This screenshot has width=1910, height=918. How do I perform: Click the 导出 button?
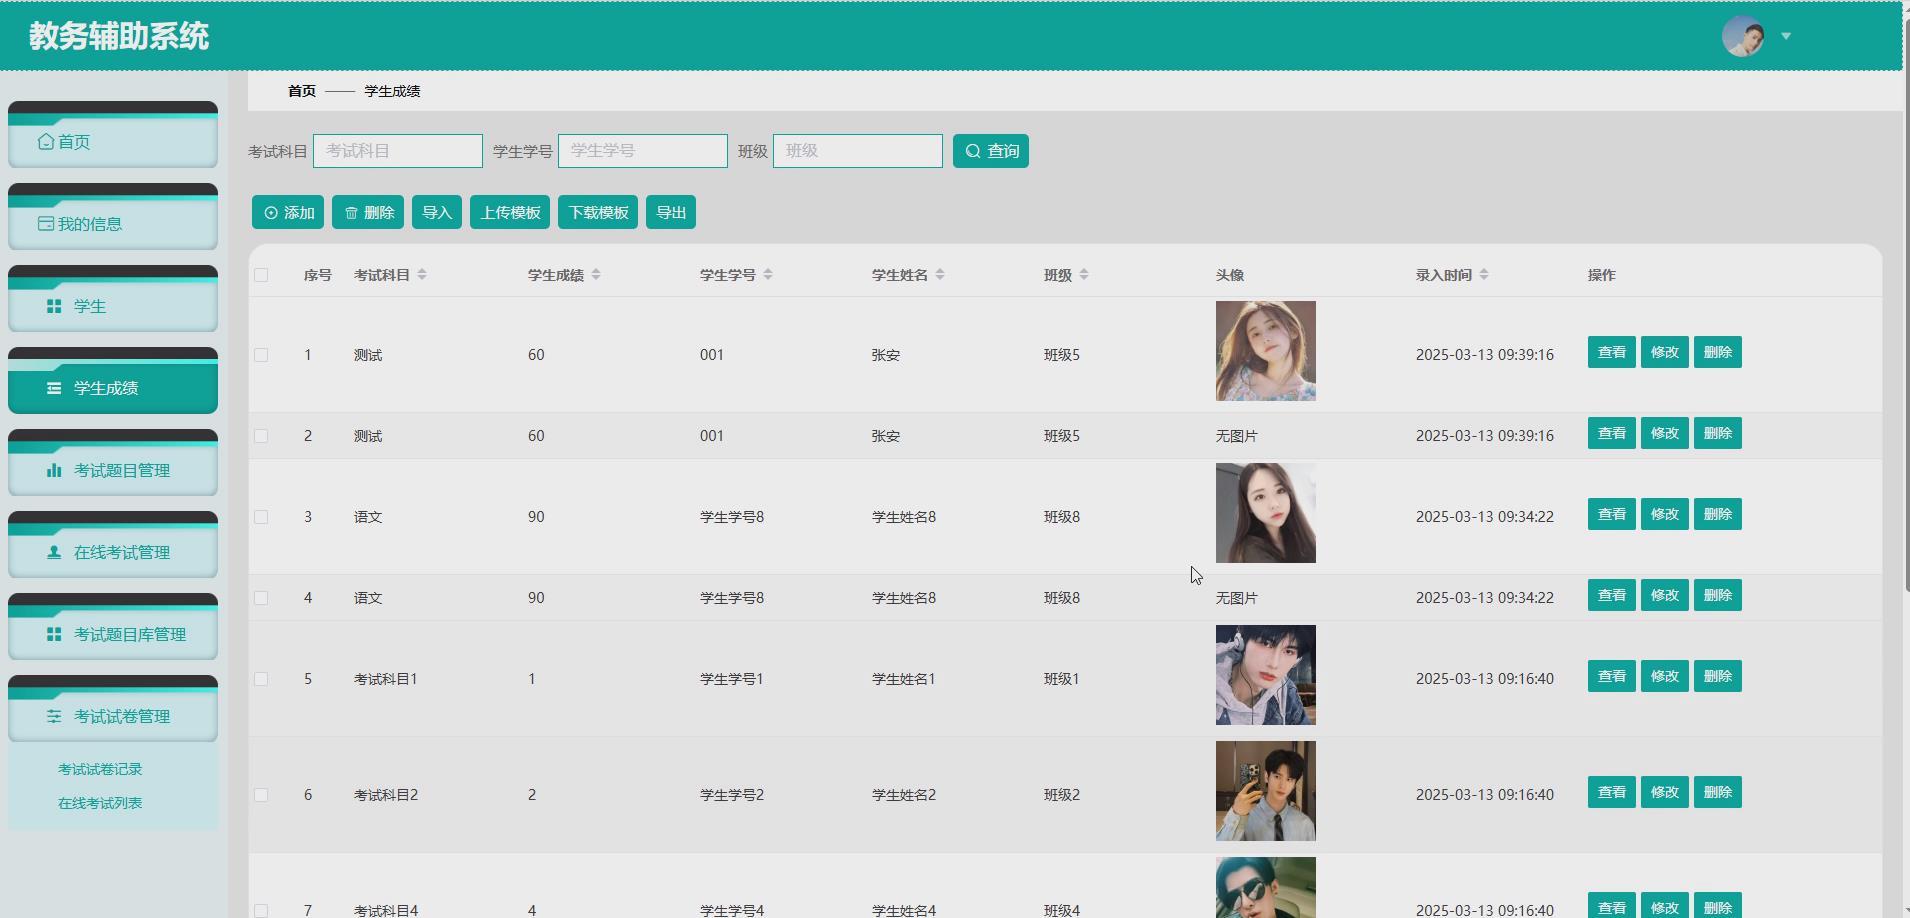(671, 212)
